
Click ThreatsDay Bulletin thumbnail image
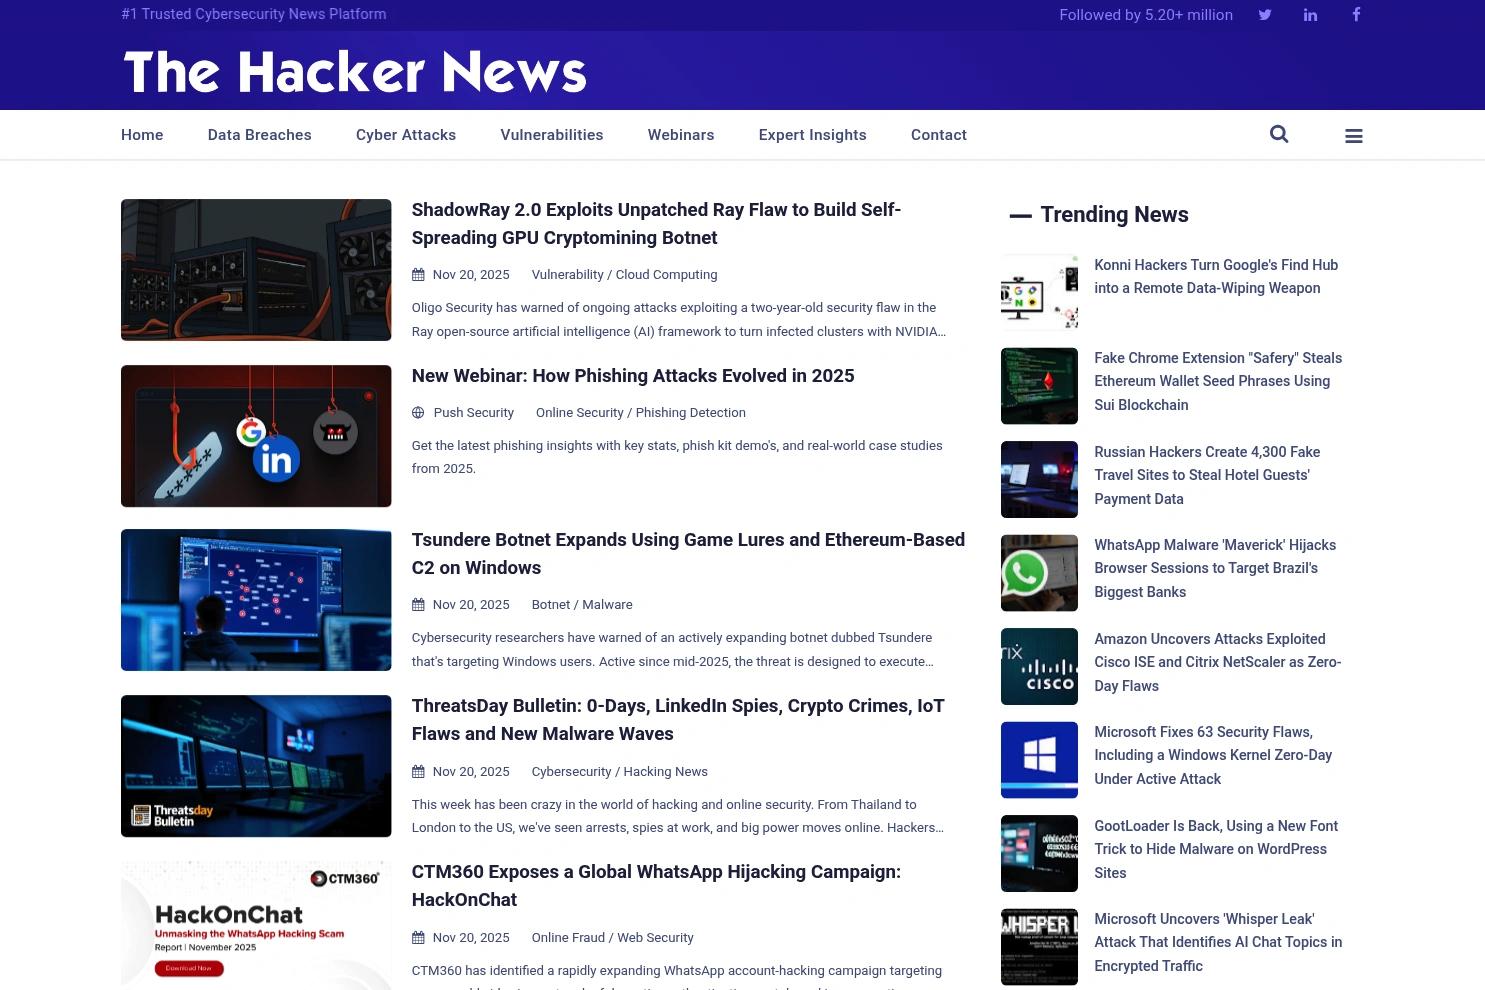[x=256, y=766]
